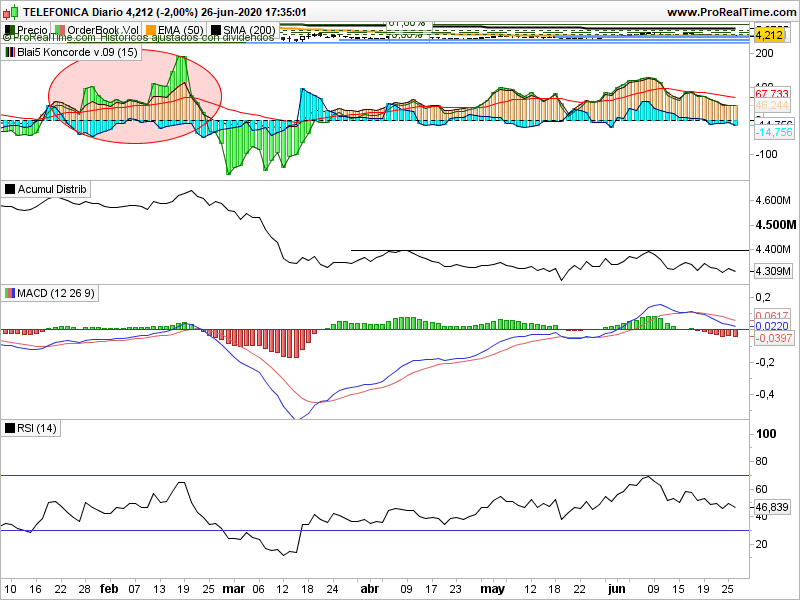Viewport: 800px width, 600px height.
Task: Click the 200 label on the Koncorde axis
Action: tap(764, 53)
